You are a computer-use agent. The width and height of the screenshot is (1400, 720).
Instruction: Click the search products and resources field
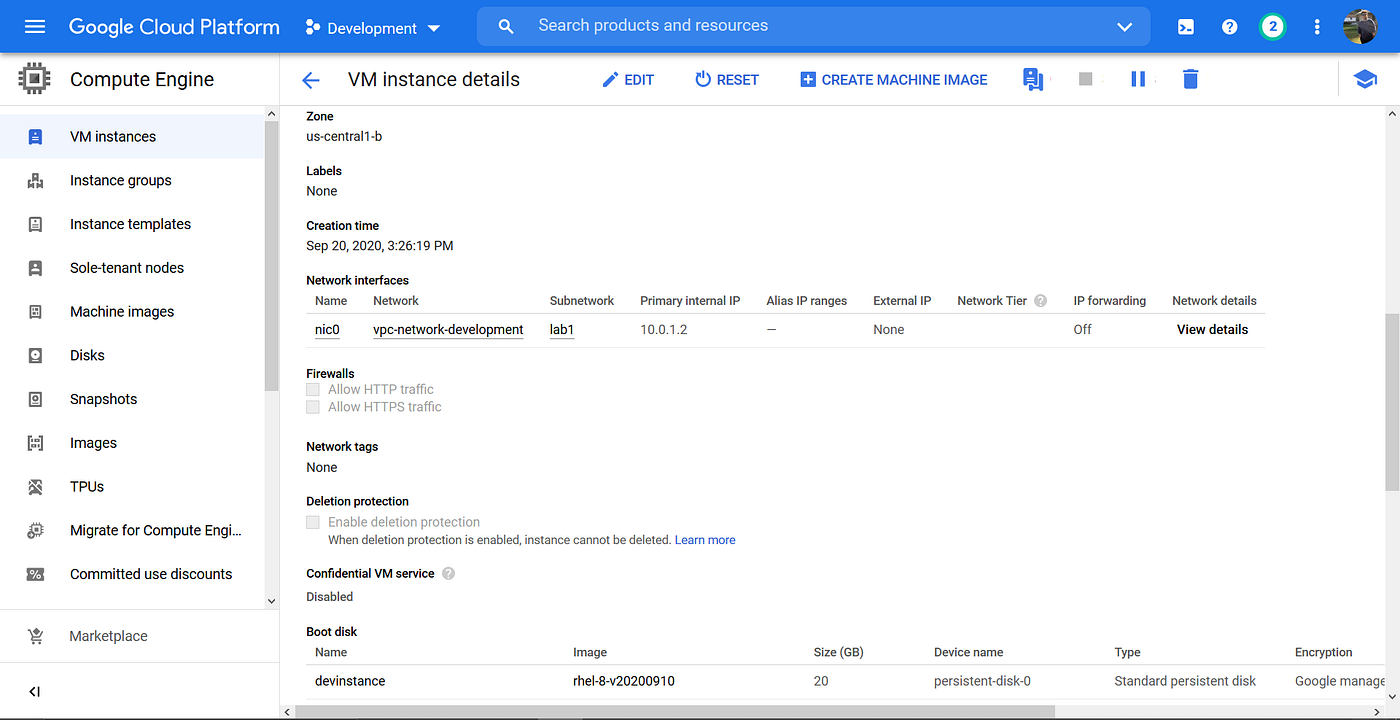(x=812, y=26)
